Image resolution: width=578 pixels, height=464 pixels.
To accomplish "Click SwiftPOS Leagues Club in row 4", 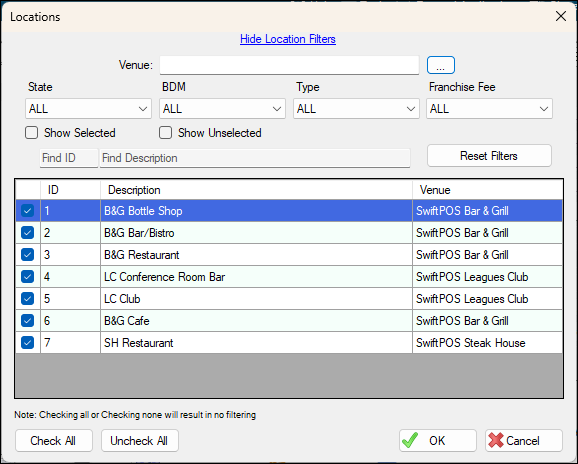I will pyautogui.click(x=488, y=277).
